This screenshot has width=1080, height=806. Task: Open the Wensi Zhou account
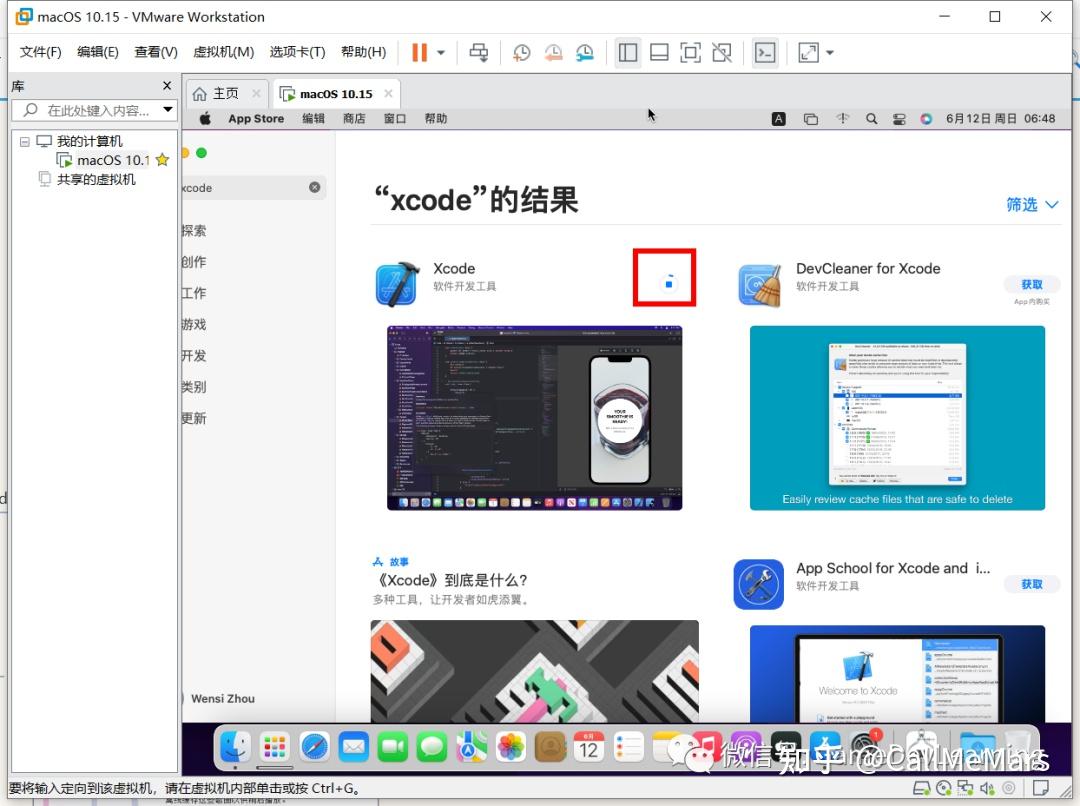point(222,699)
